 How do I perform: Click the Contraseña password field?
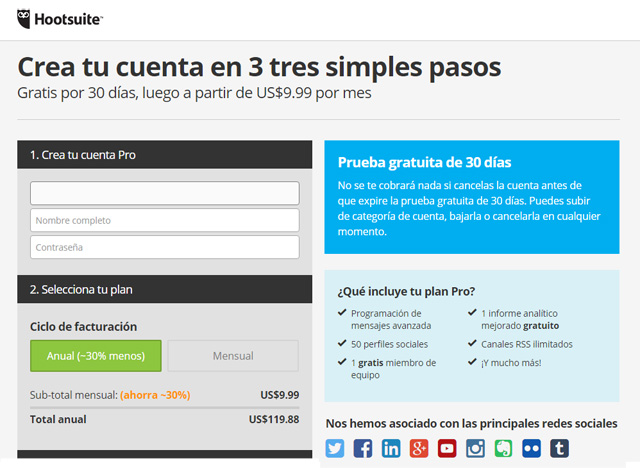tap(164, 247)
